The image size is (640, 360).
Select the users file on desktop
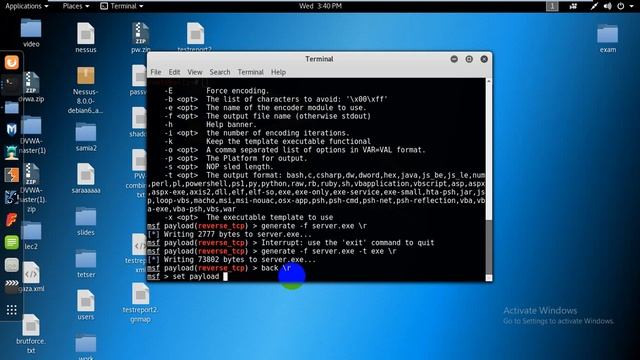pyautogui.click(x=86, y=305)
